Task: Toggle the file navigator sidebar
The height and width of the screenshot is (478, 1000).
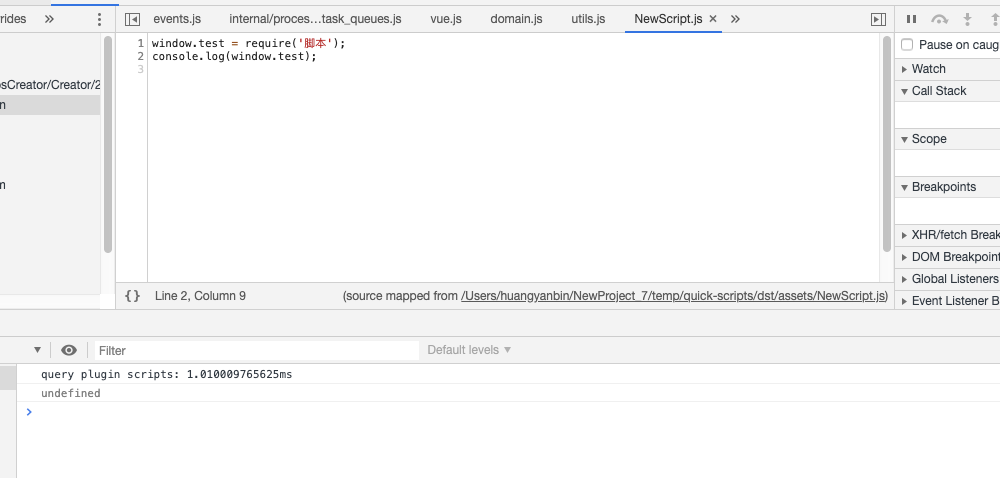Action: click(132, 19)
